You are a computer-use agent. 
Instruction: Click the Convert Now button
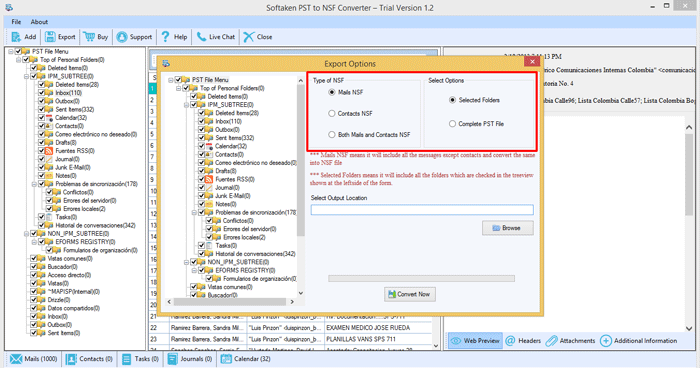[410, 294]
